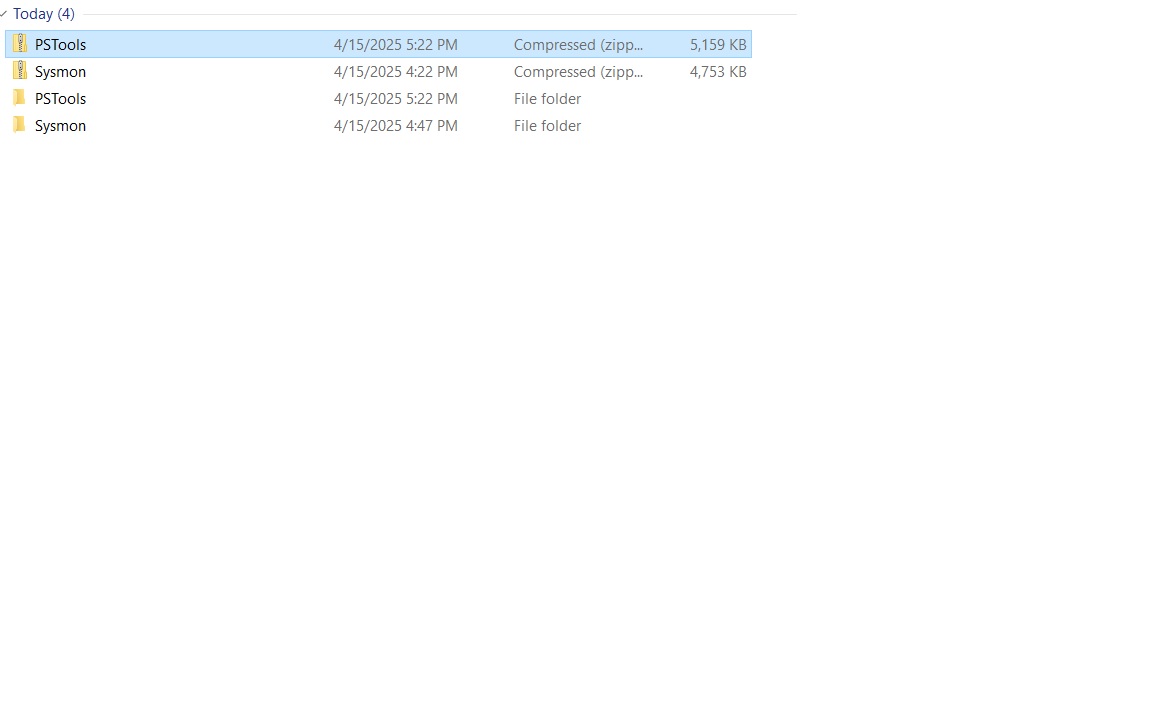
Task: Click the date of the PSTools file folder
Action: (x=395, y=98)
